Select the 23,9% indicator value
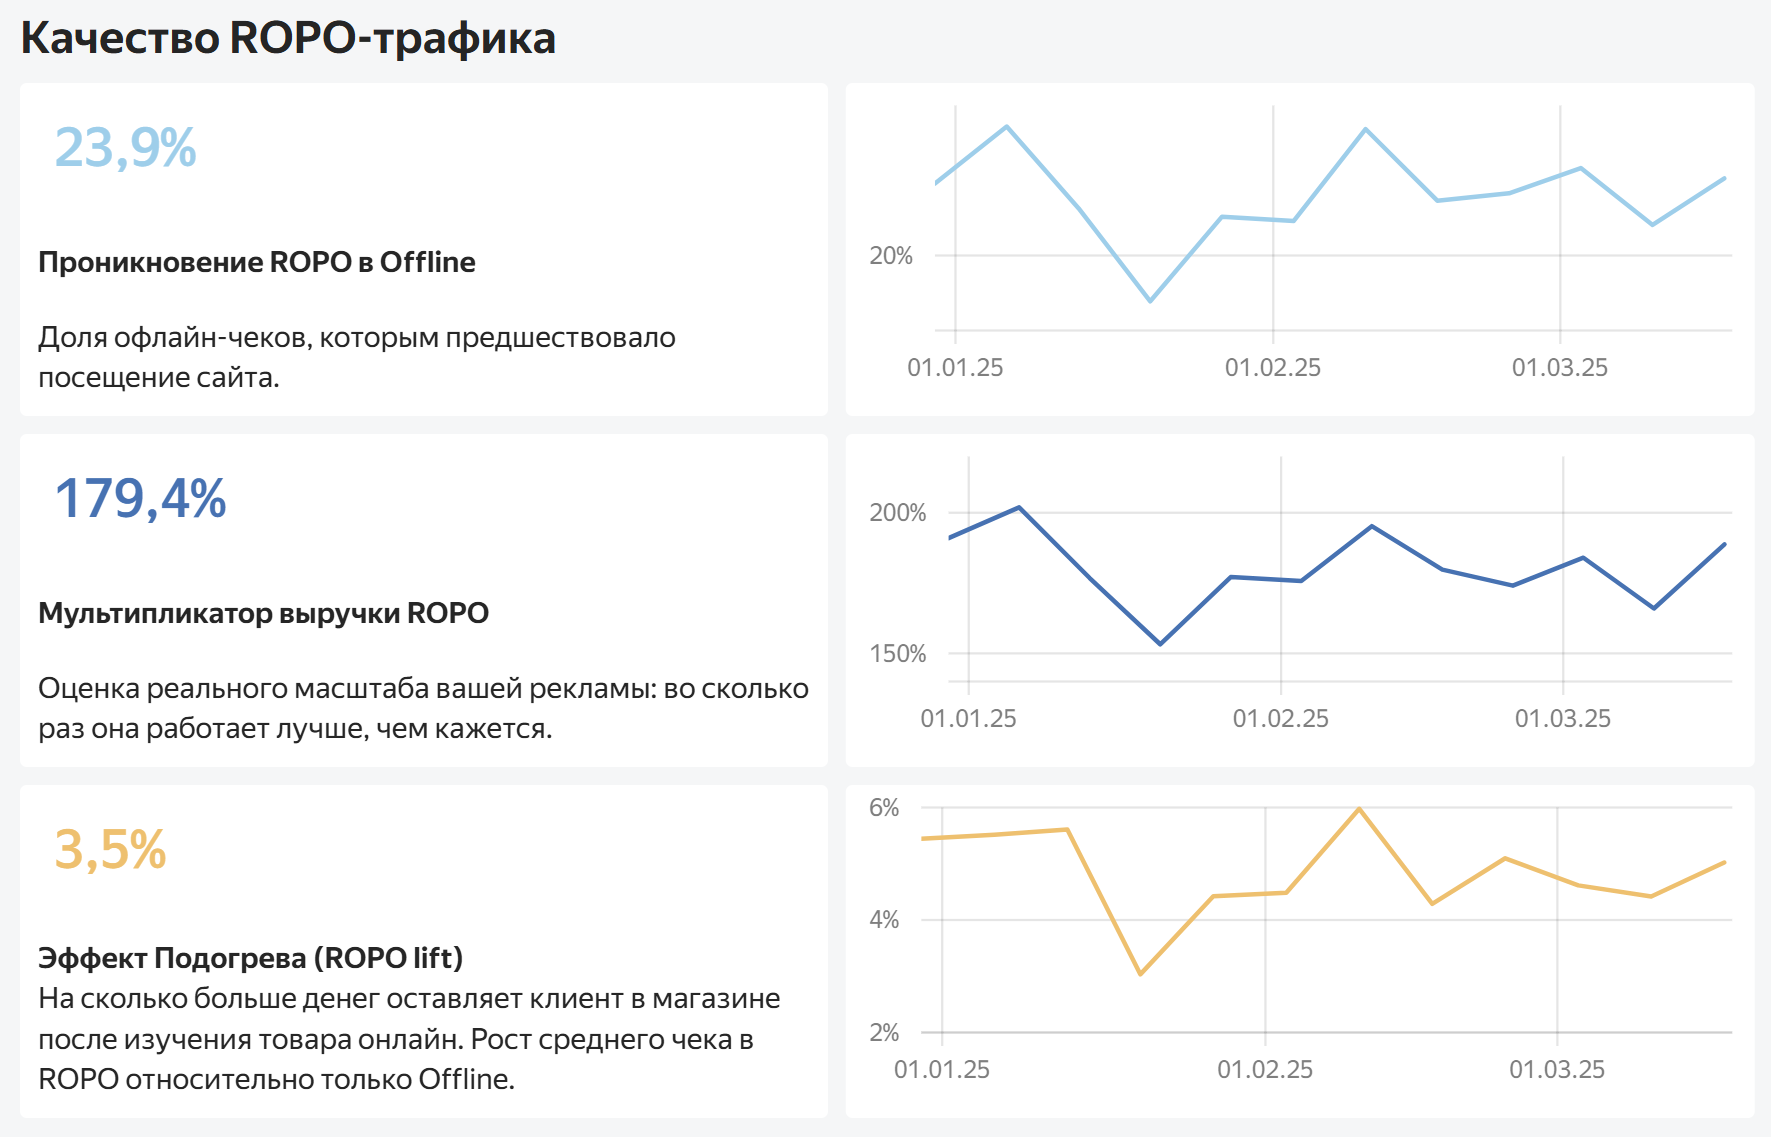Screen dimensions: 1771x1137 click(125, 148)
